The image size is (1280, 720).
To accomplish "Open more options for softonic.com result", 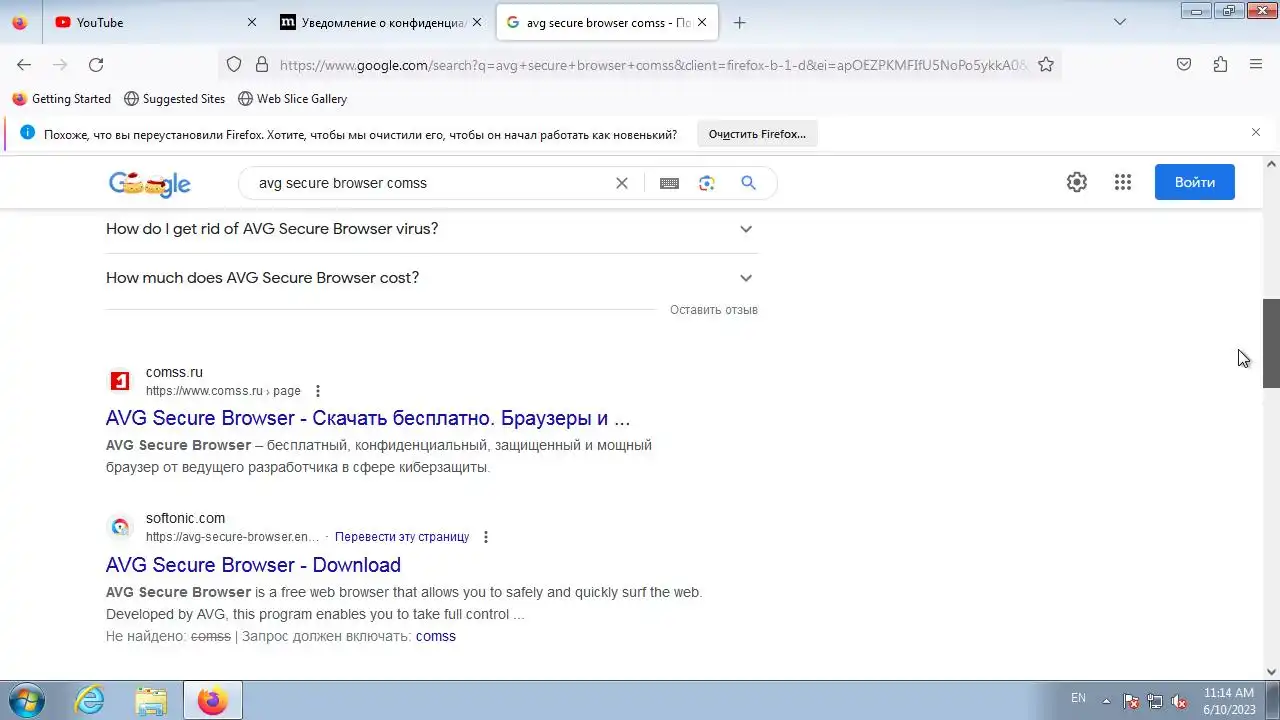I will 486,537.
